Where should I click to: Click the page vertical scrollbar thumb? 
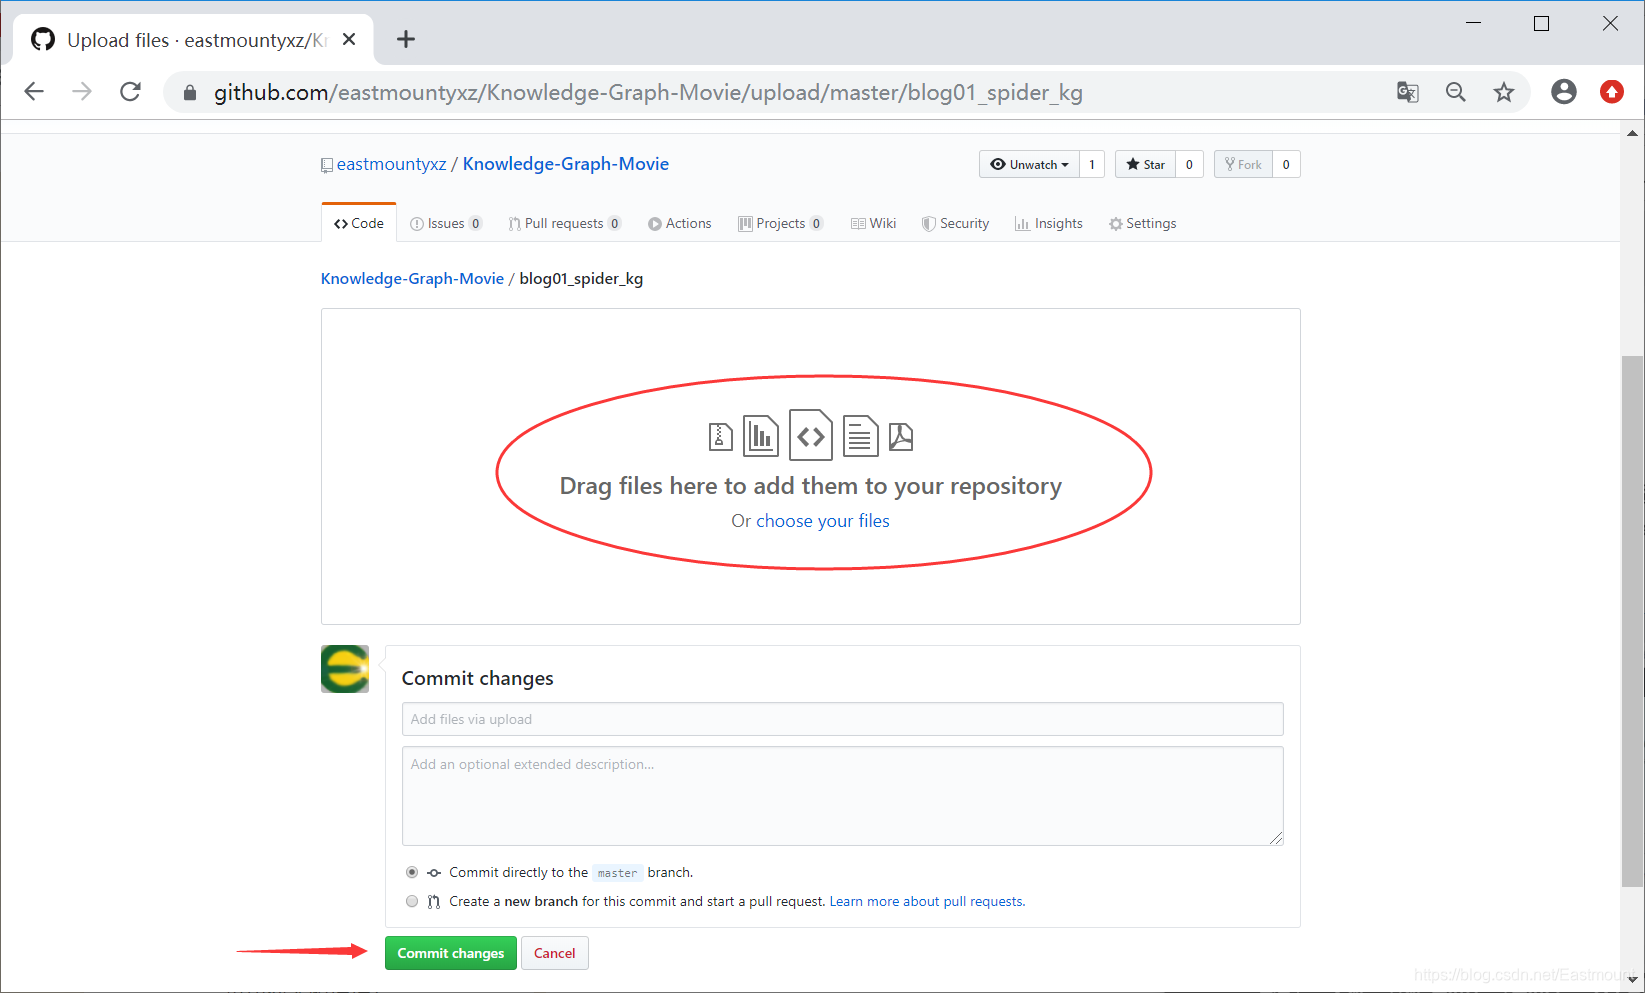pos(1632,621)
